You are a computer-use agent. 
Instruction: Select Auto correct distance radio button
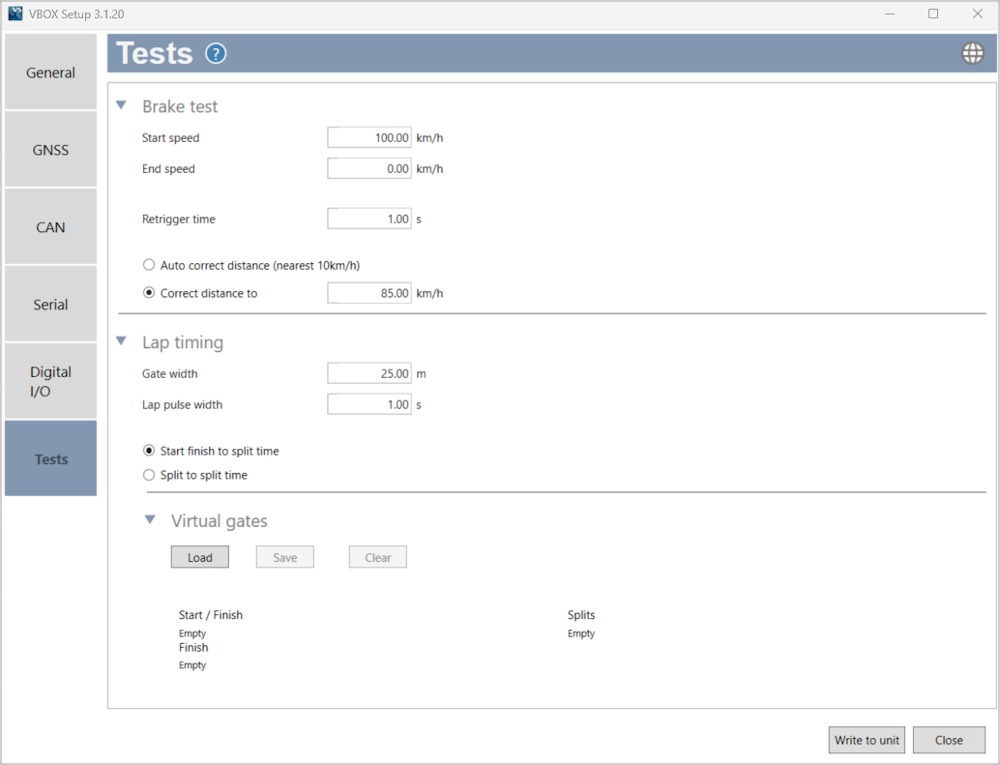tap(149, 265)
